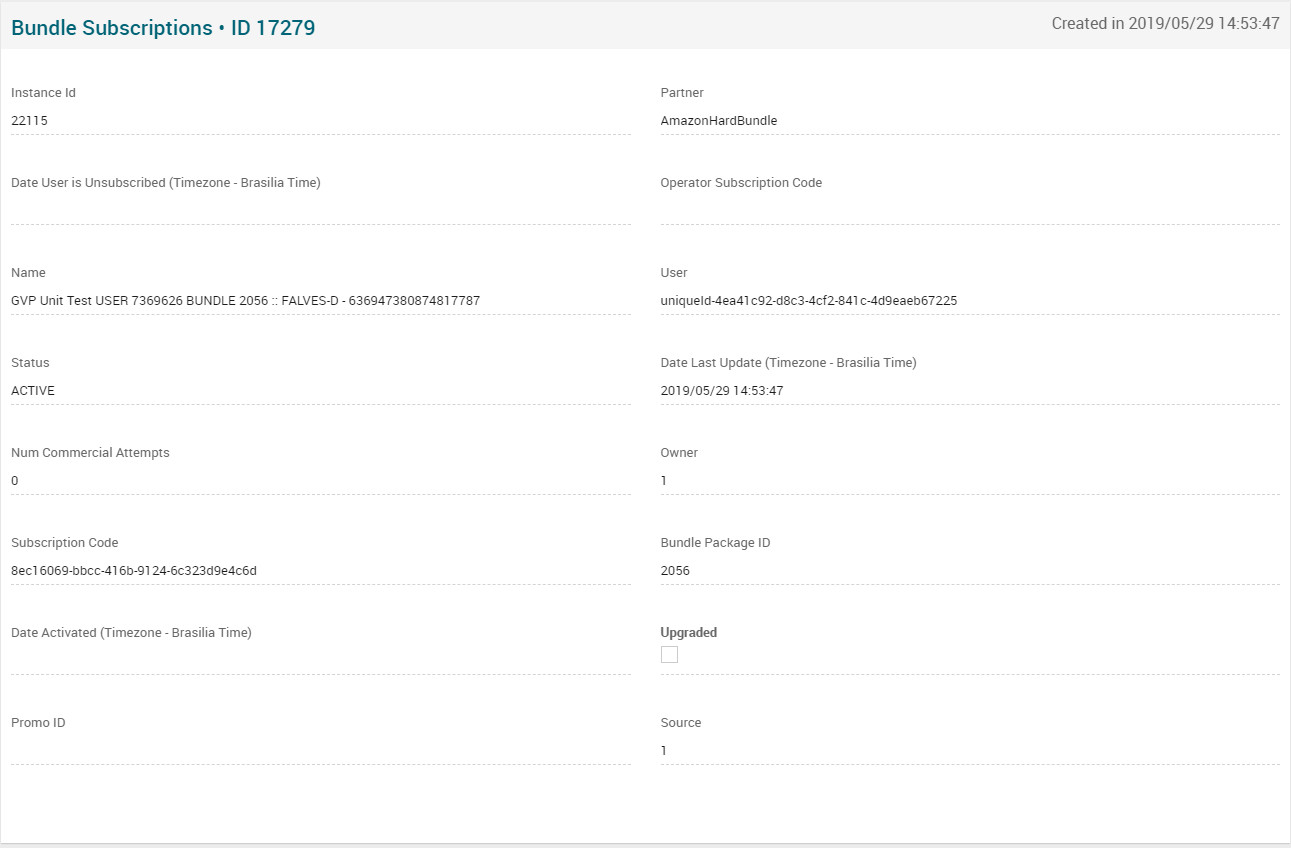Click the Status field showing ACTIVE
This screenshot has width=1291, height=848.
320,391
